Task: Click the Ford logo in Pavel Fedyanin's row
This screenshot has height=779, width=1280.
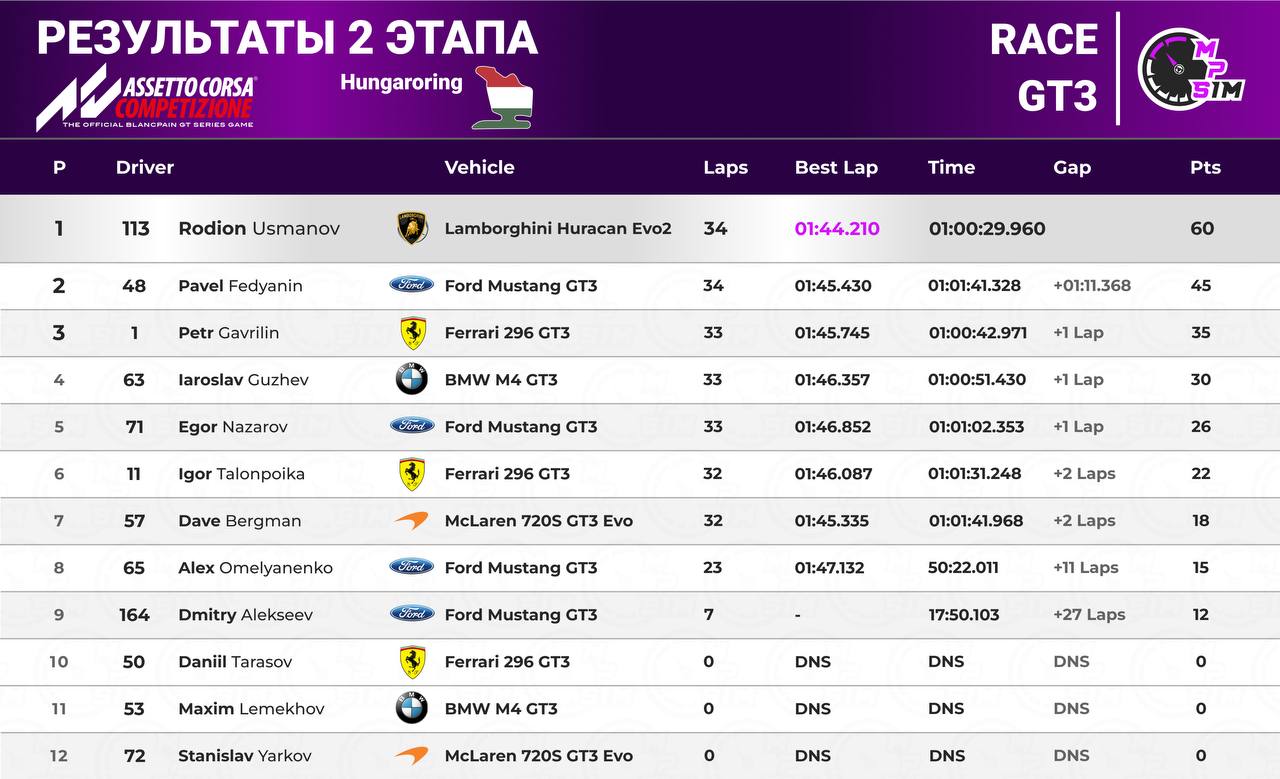Action: 412,285
